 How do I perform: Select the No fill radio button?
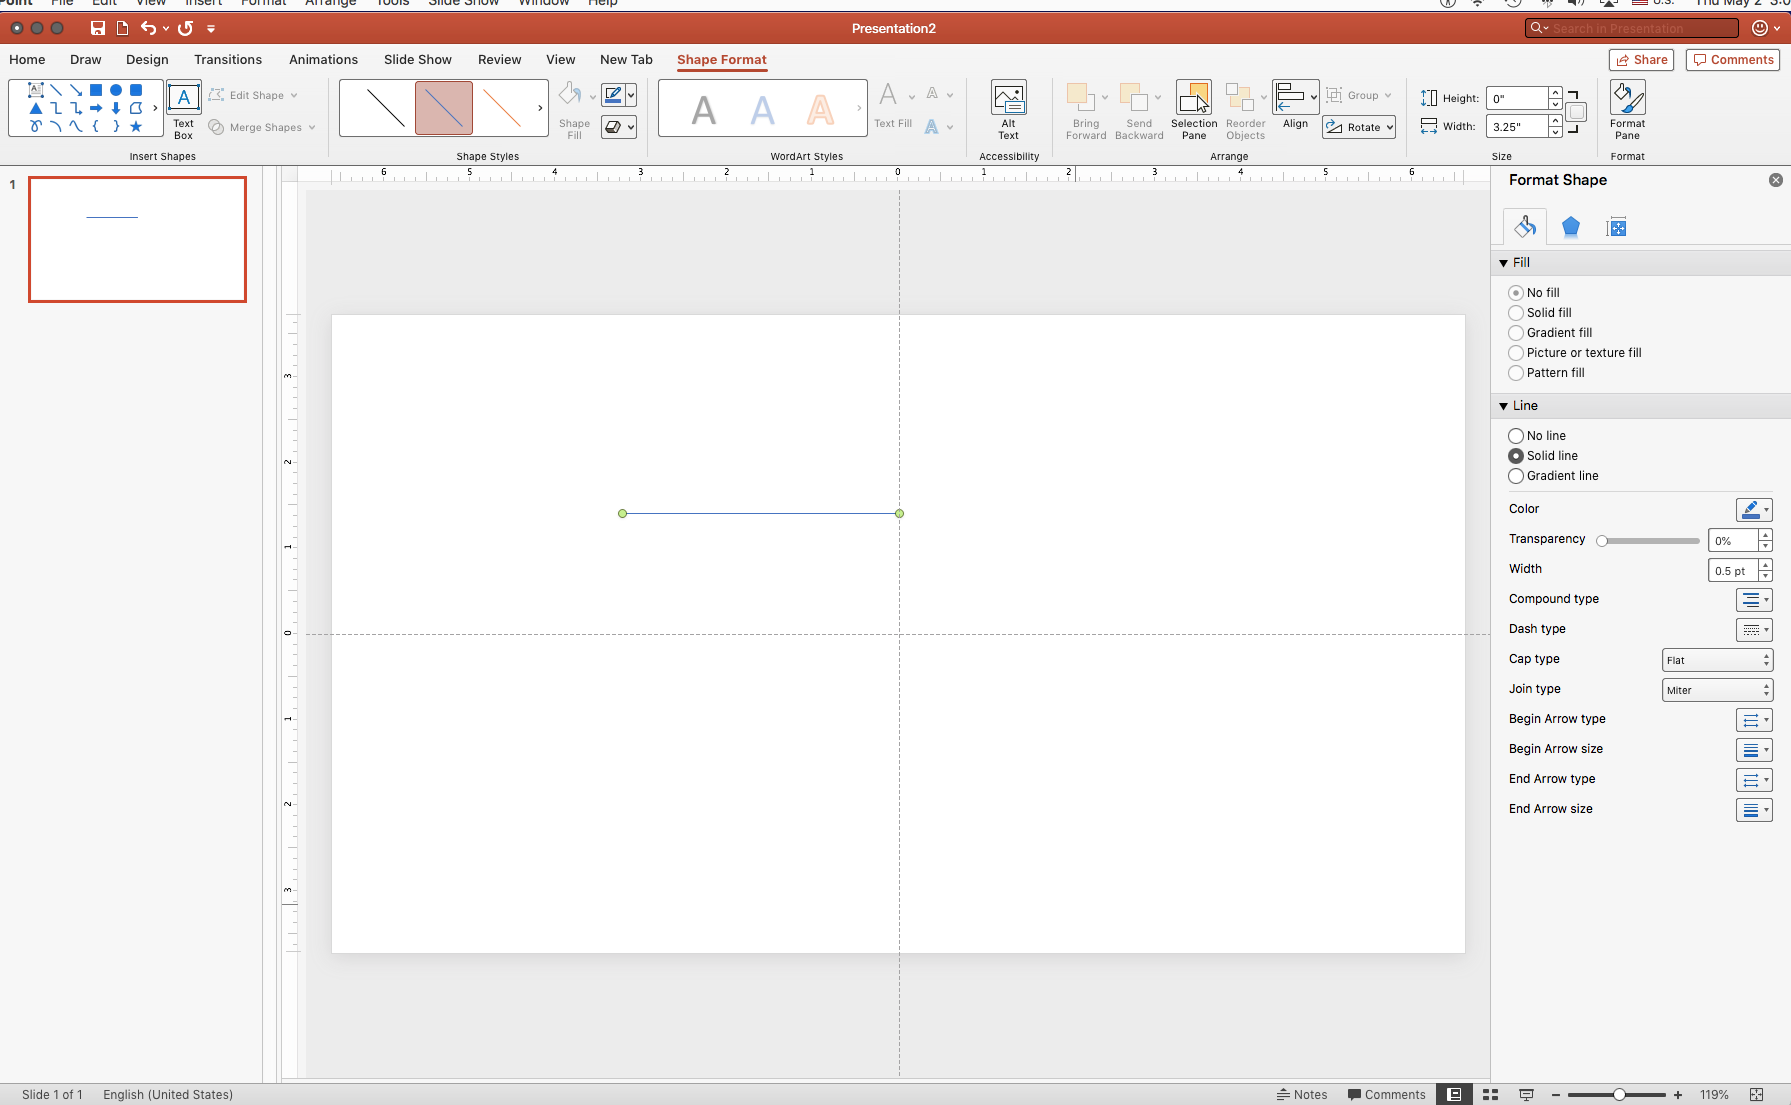click(1516, 293)
